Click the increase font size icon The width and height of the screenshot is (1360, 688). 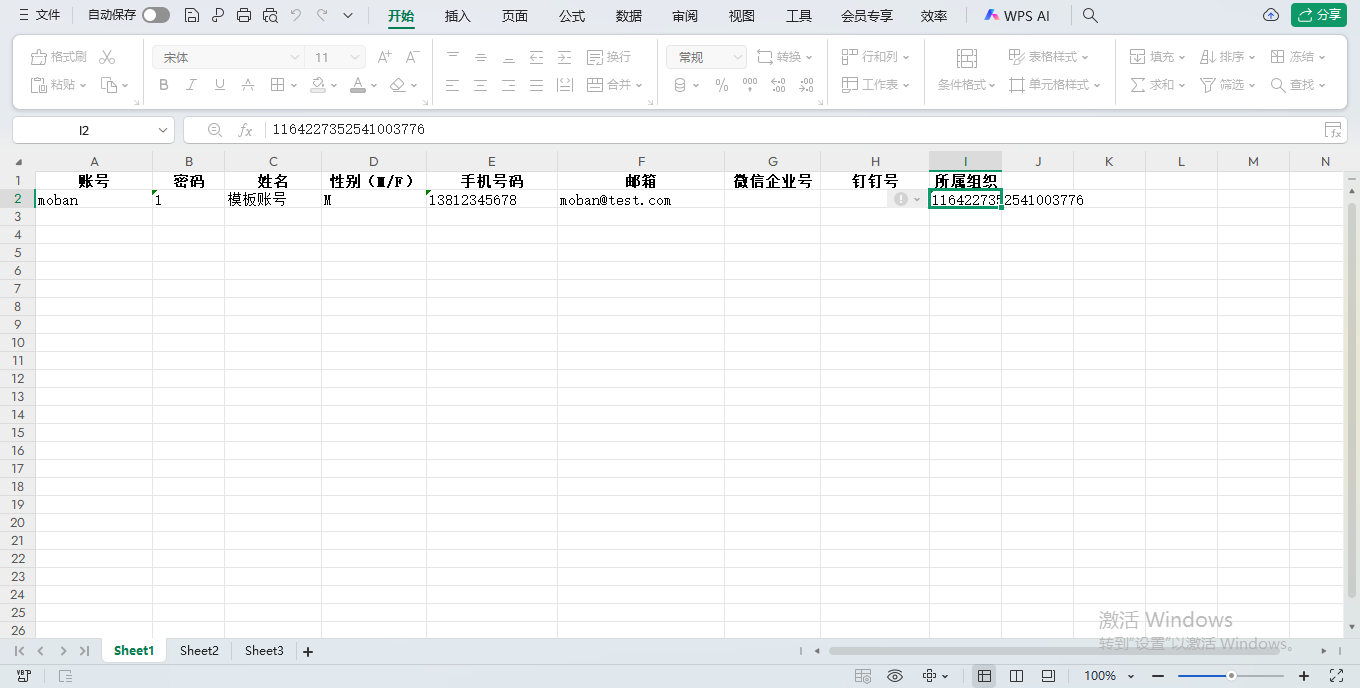click(x=384, y=57)
